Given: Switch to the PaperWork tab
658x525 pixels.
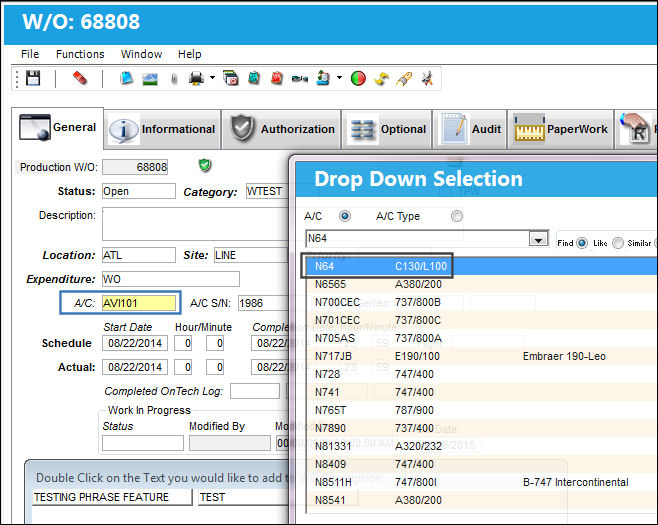Looking at the screenshot, I should [561, 129].
